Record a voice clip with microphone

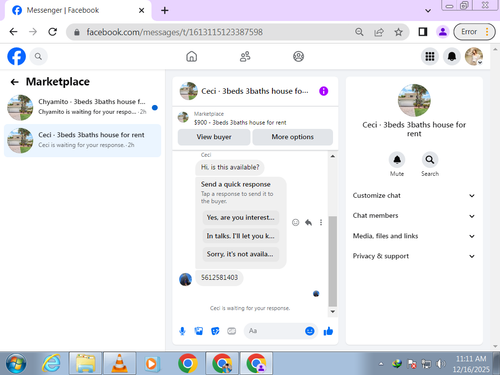click(182, 331)
